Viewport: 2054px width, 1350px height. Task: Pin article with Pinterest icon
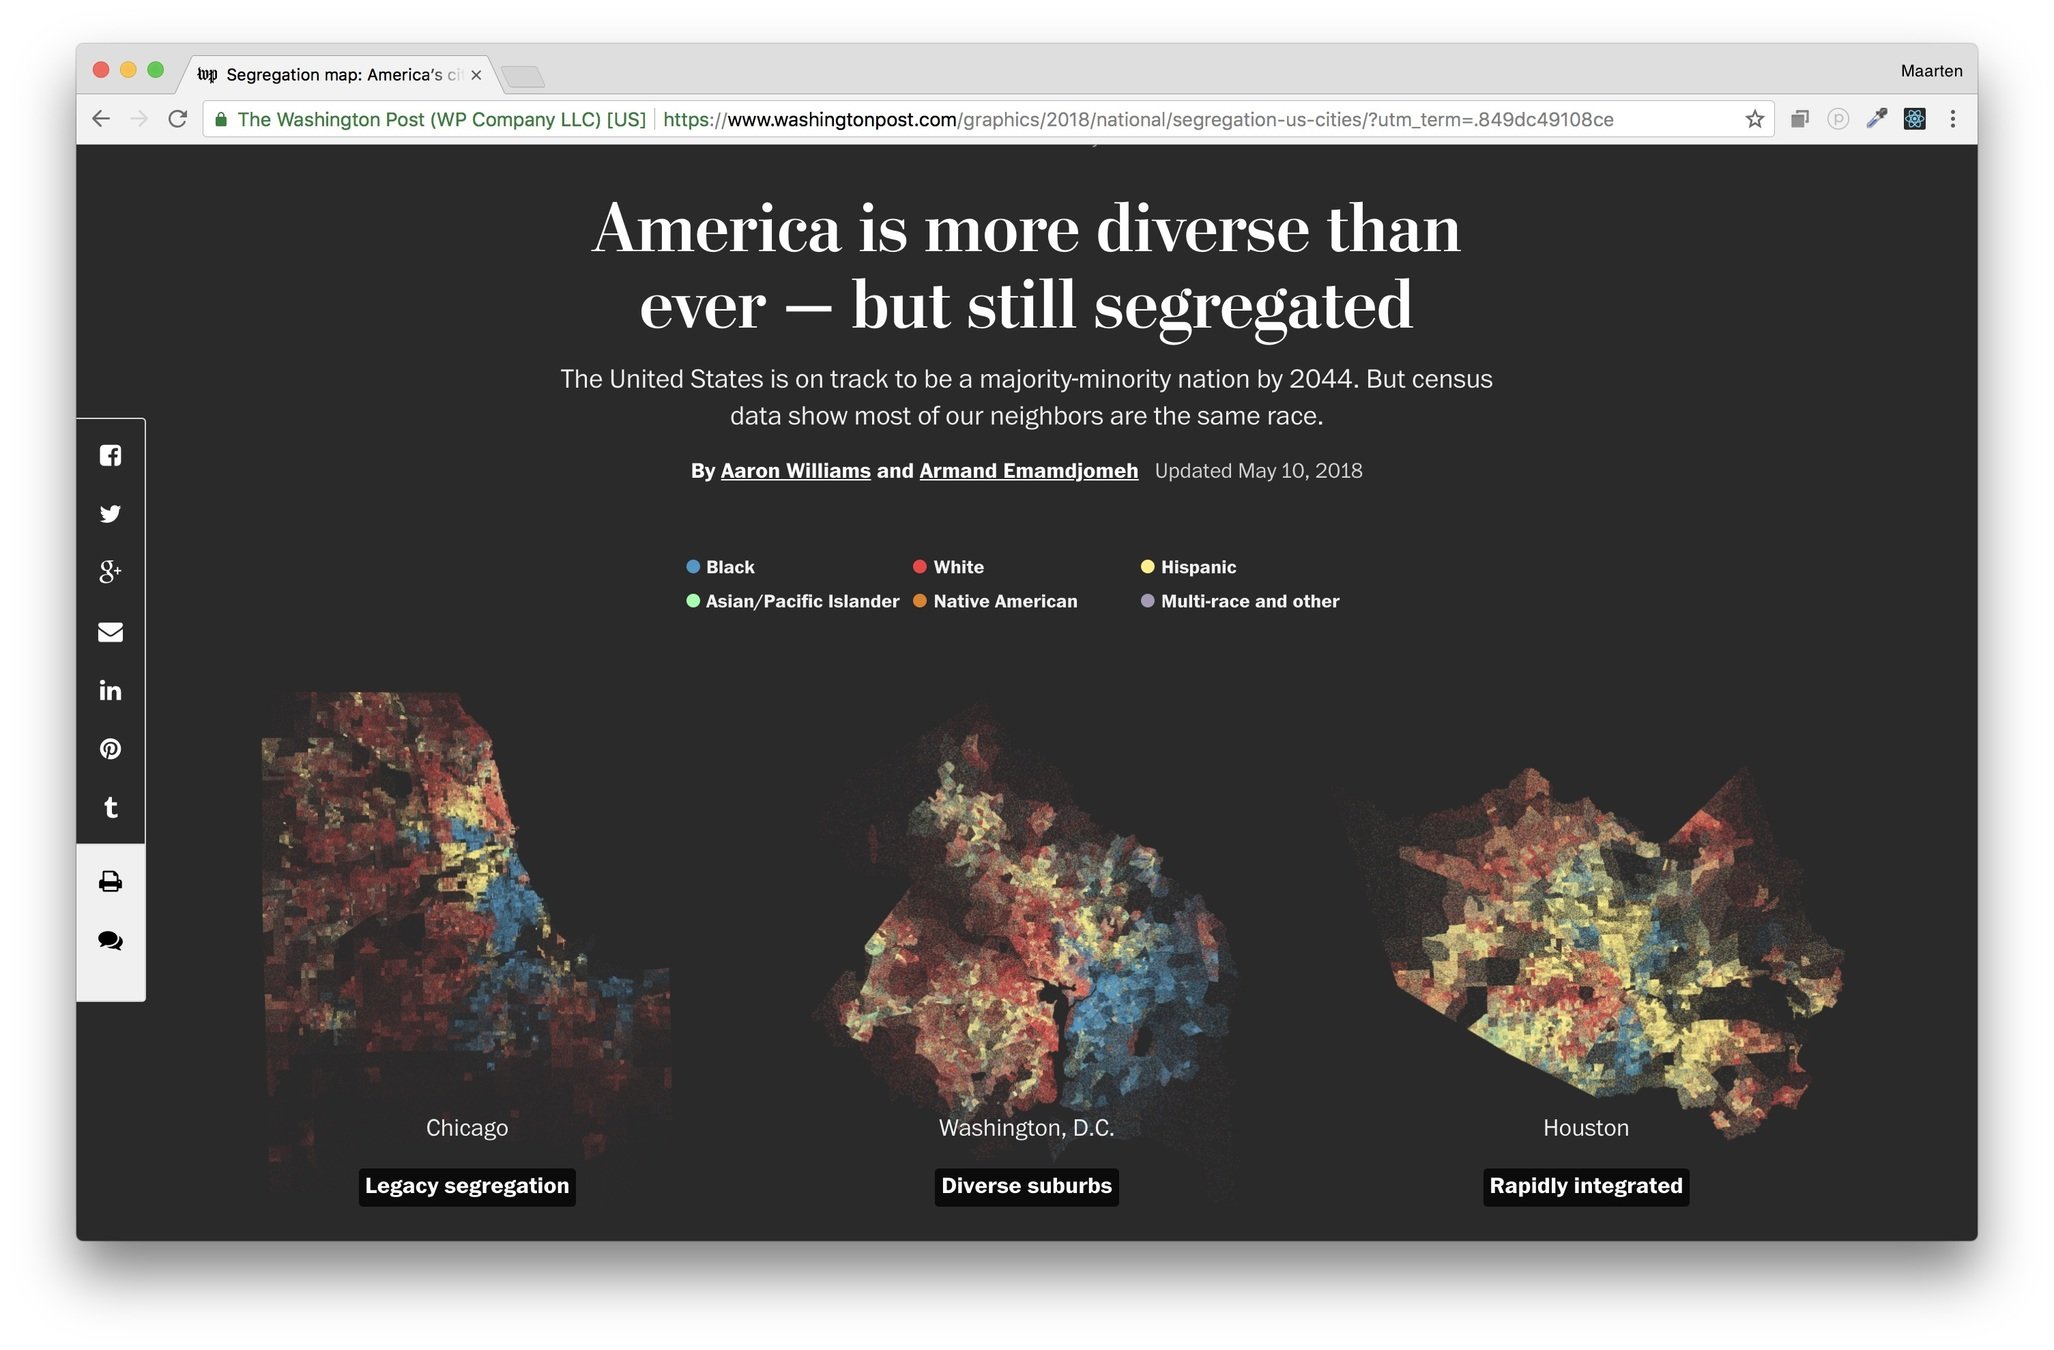(110, 749)
